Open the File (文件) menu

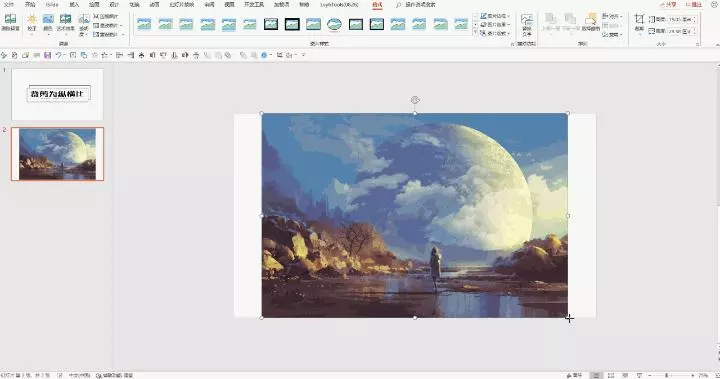coord(9,5)
